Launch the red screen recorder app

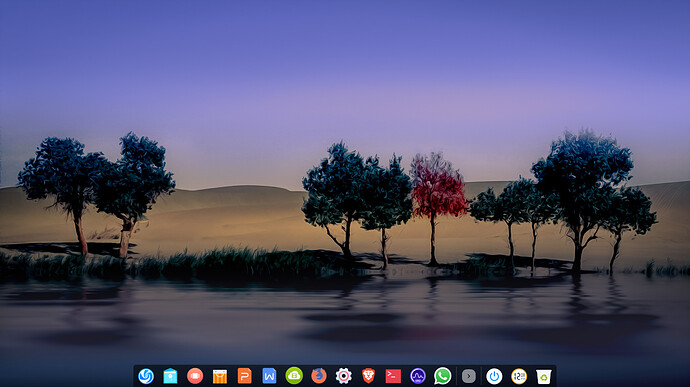pyautogui.click(x=195, y=376)
